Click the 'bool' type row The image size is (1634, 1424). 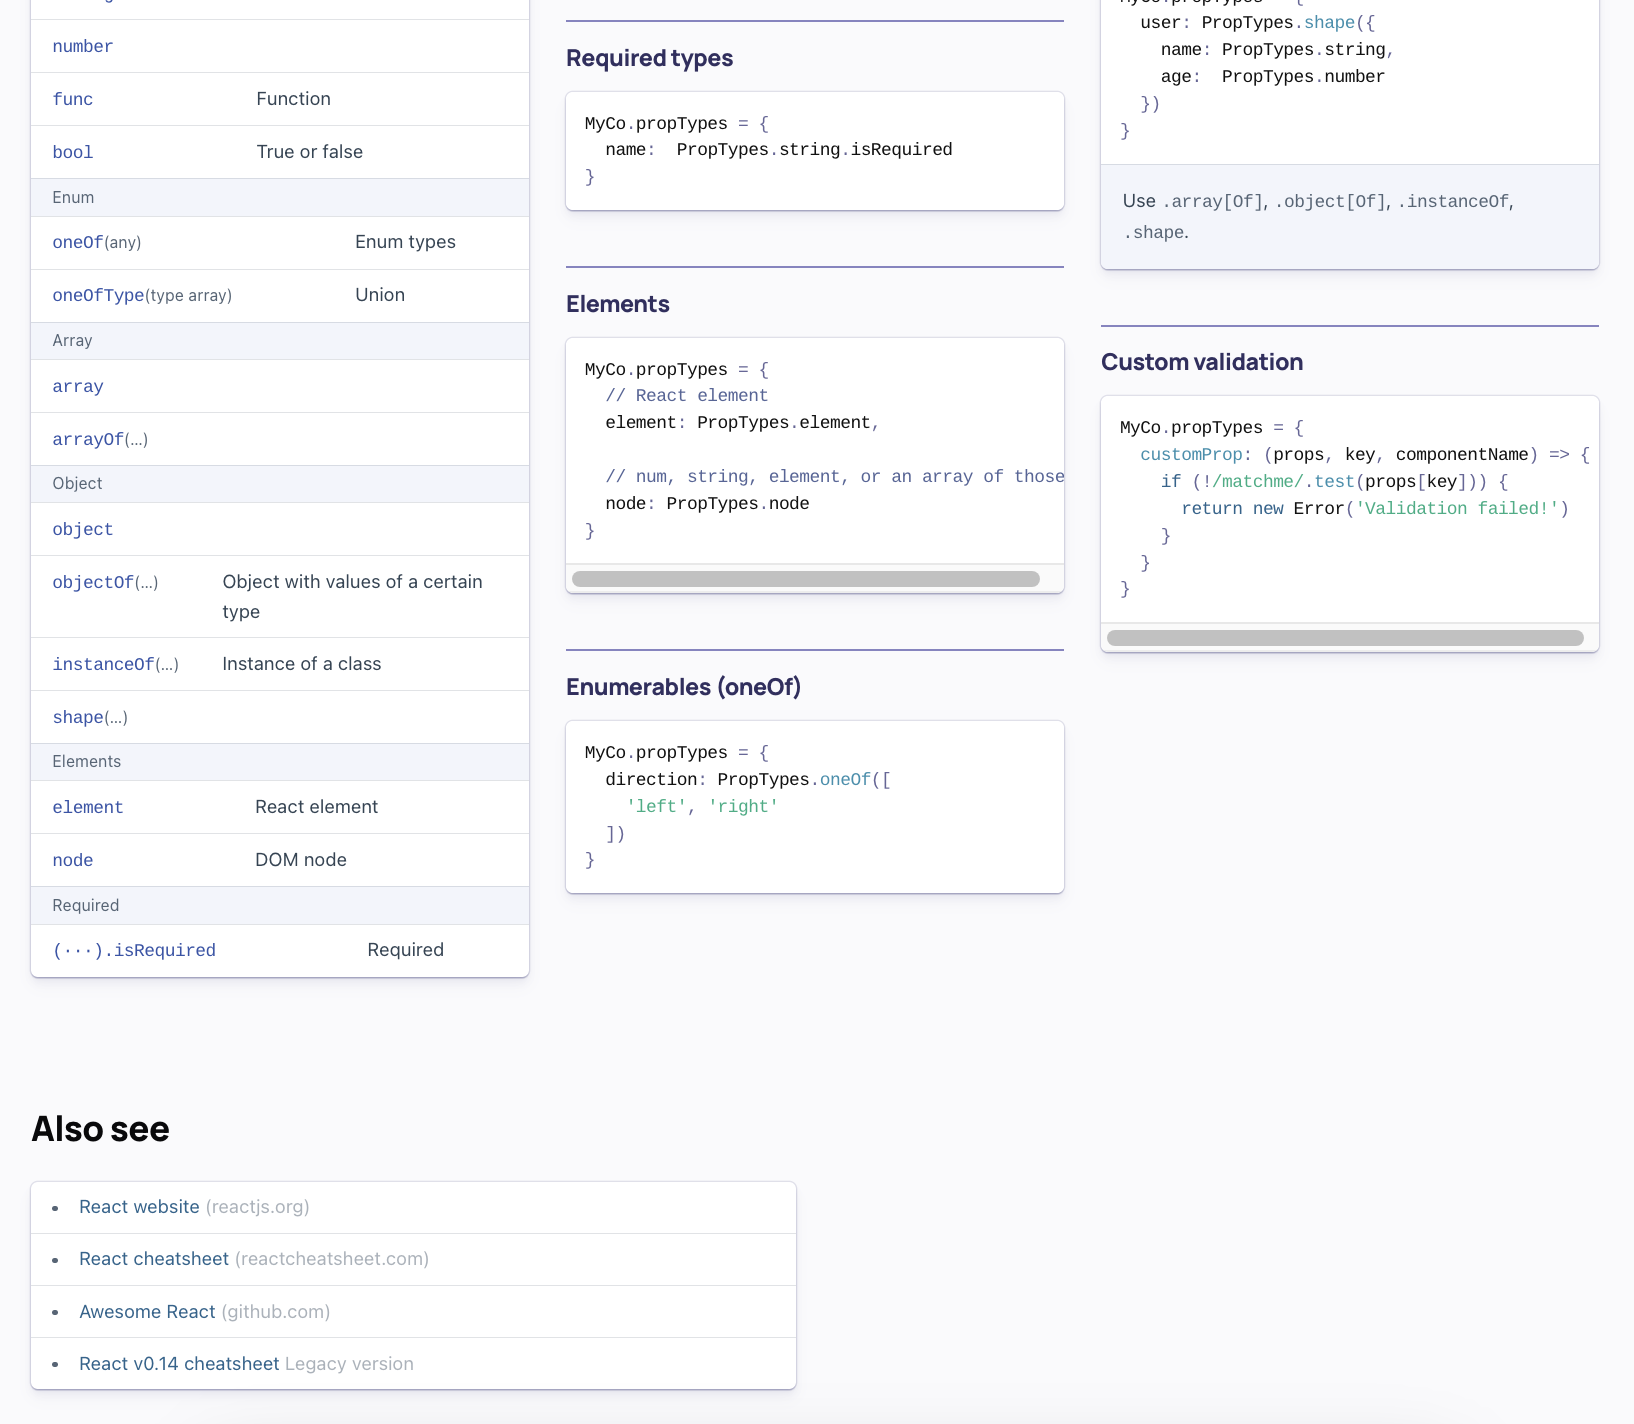[x=280, y=152]
